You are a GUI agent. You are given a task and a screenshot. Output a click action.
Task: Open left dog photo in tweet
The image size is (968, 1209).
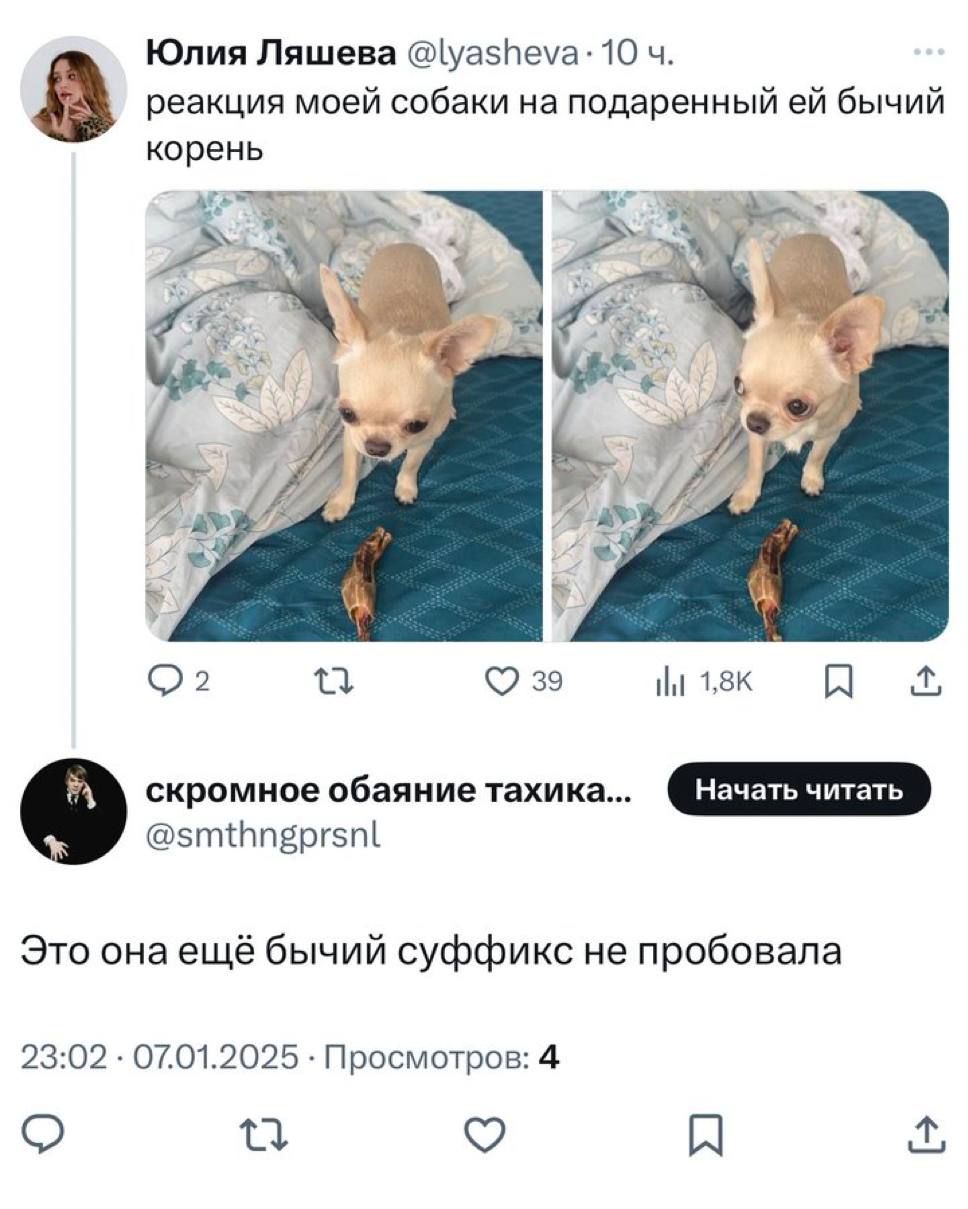(343, 416)
